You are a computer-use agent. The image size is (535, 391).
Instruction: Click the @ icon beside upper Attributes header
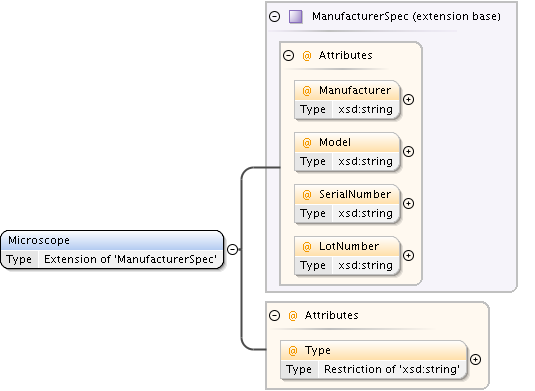[307, 56]
